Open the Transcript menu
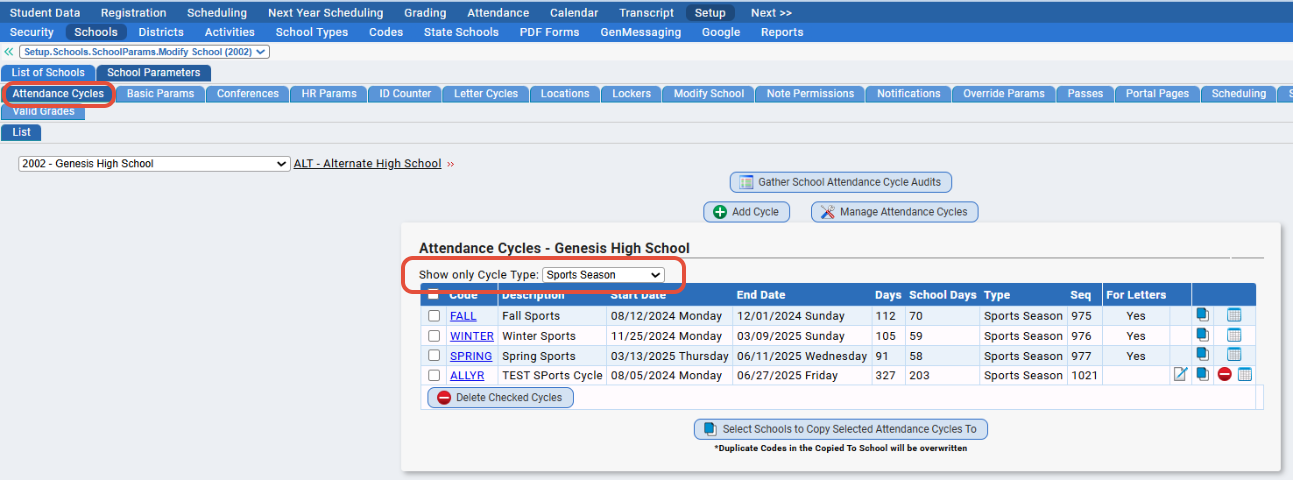This screenshot has height=480, width=1293. coord(646,13)
